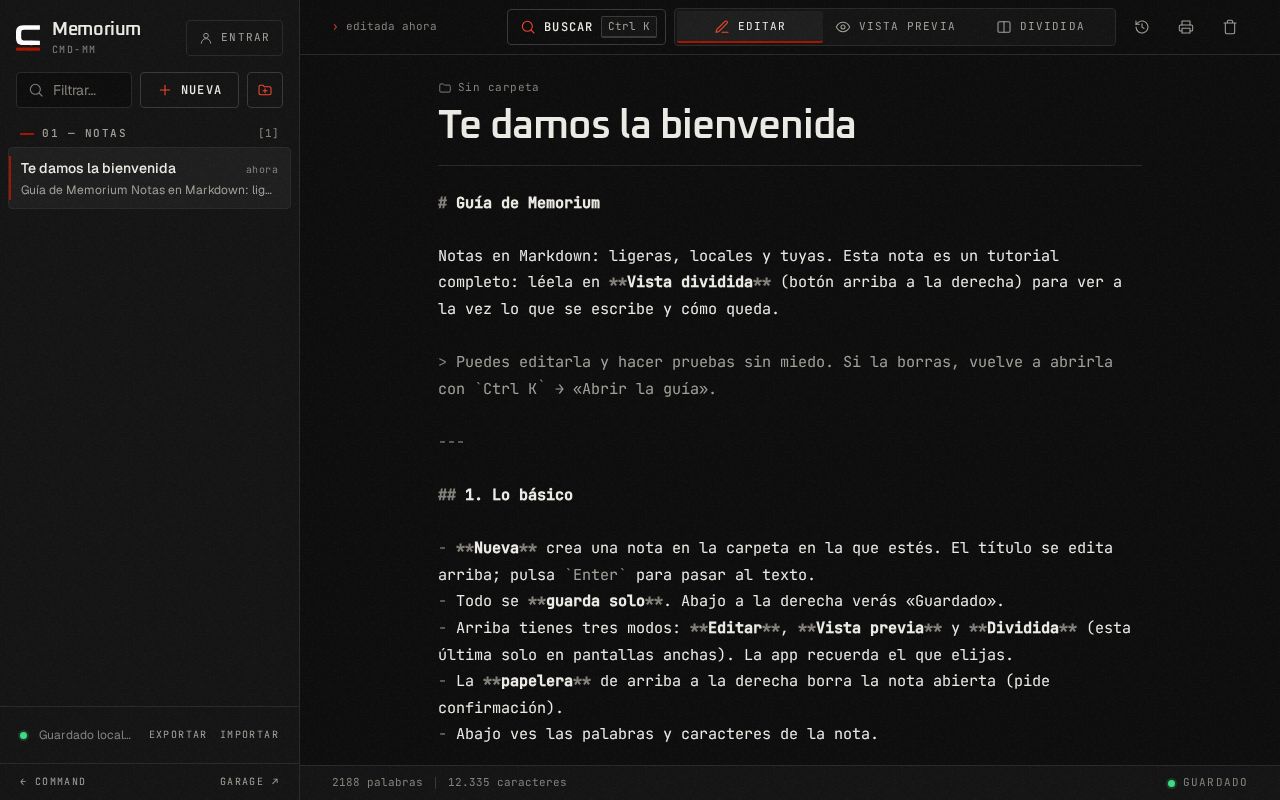The image size is (1280, 800).
Task: Create new folder with folder-plus icon
Action: [x=265, y=90]
